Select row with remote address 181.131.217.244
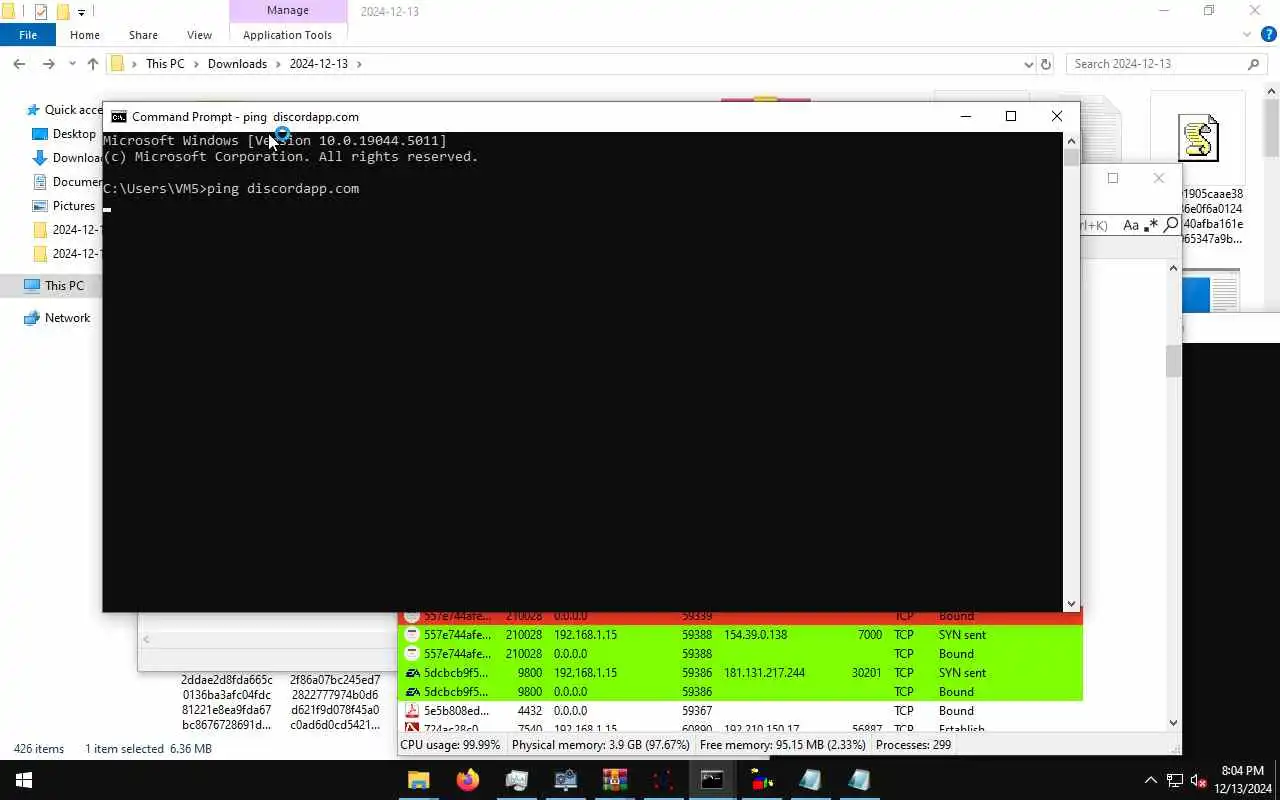This screenshot has height=800, width=1280. (x=740, y=673)
